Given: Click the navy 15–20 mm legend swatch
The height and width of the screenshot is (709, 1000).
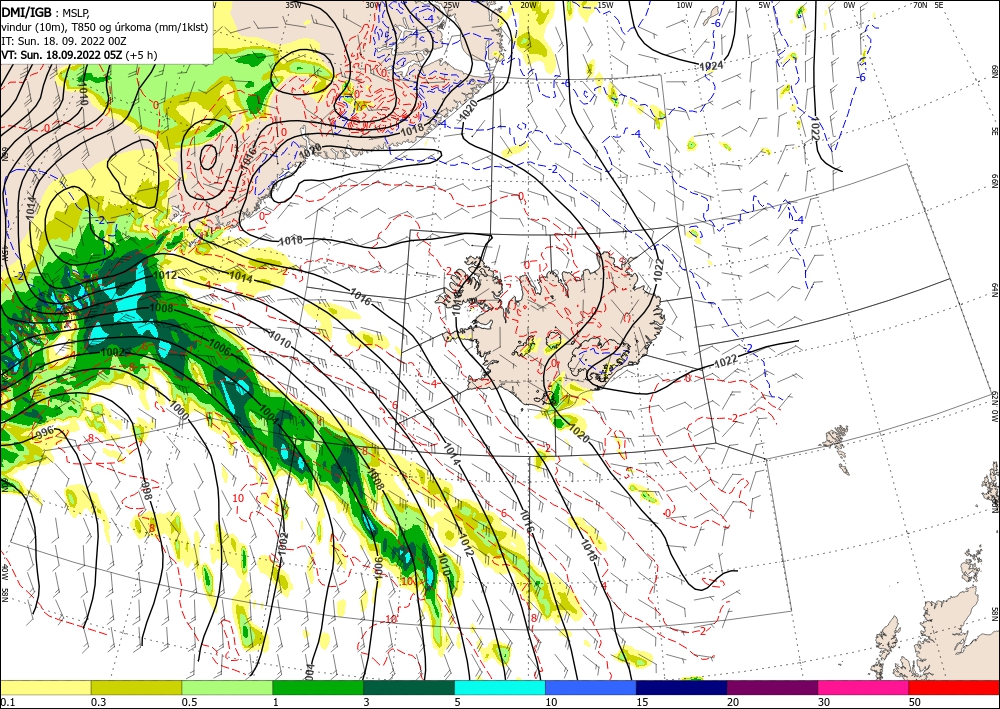Looking at the screenshot, I should (682, 687).
